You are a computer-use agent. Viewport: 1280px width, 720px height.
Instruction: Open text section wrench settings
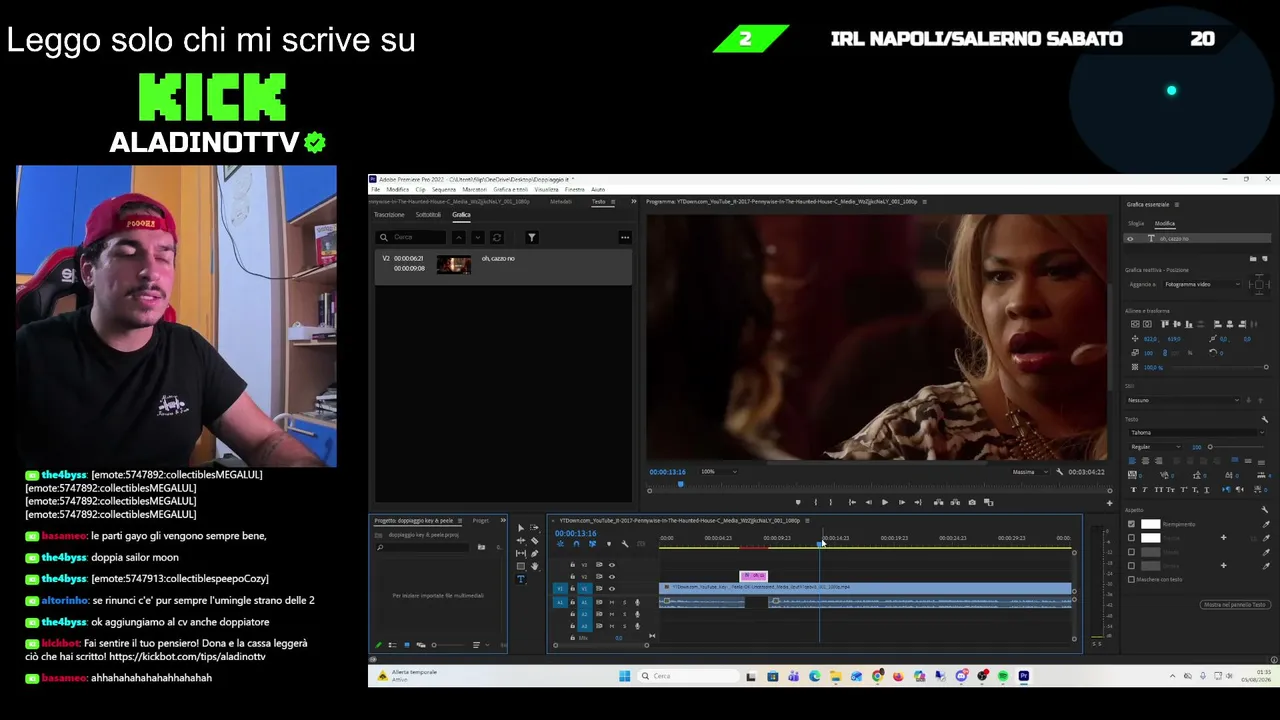coord(1264,419)
